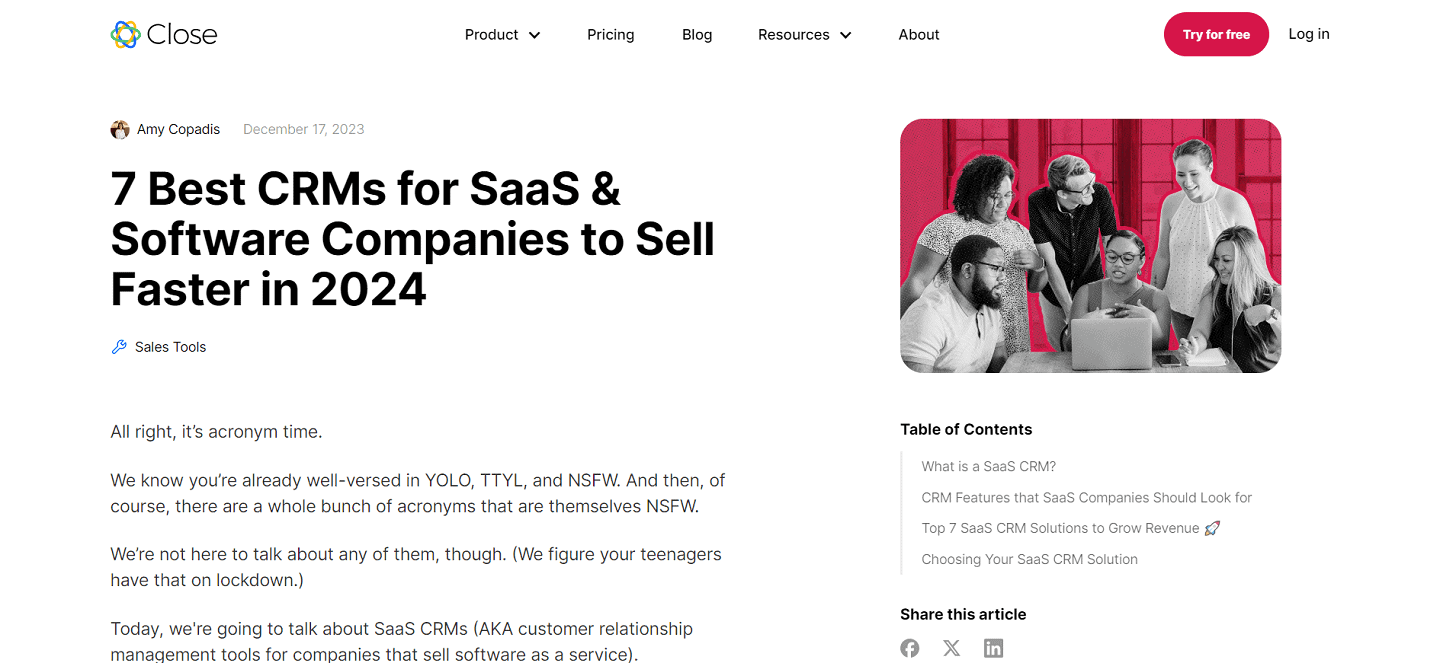1440x663 pixels.
Task: Click the article's hero image of the team
Action: 1090,246
